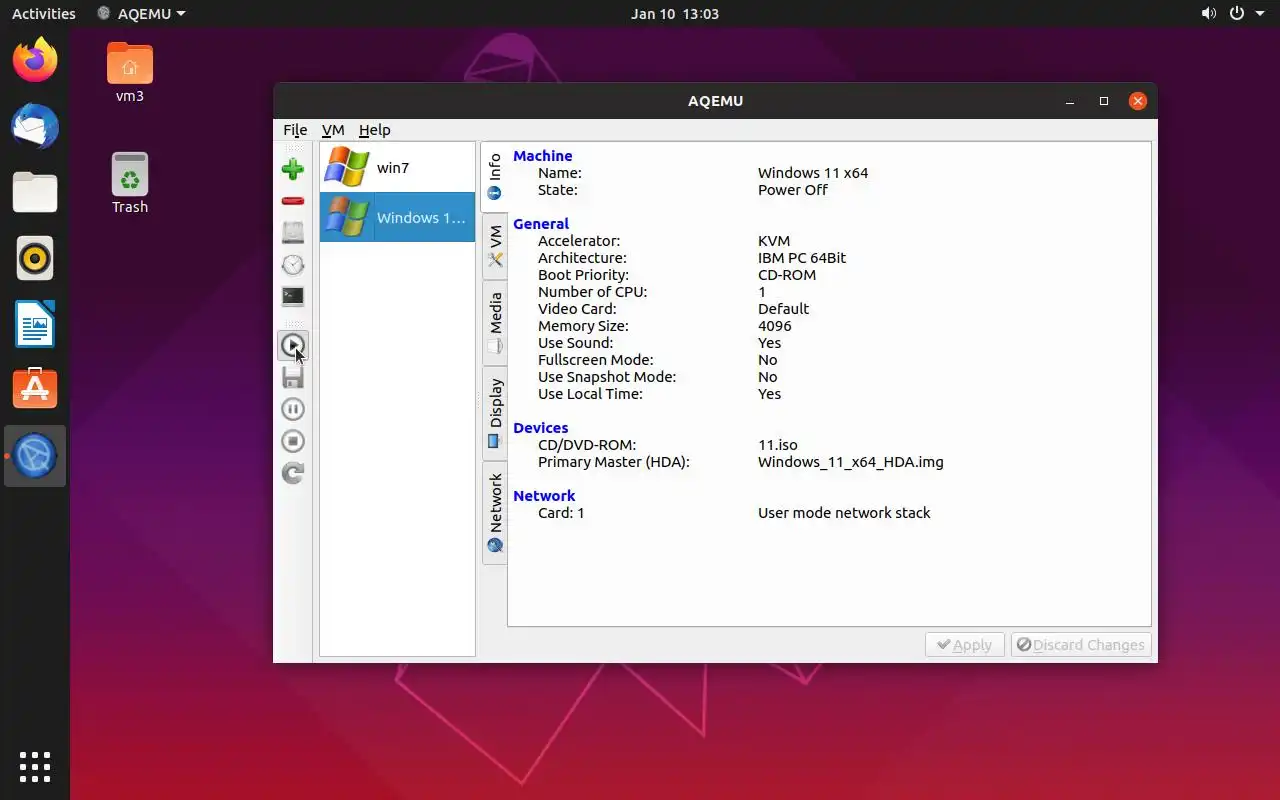This screenshot has height=800, width=1280.
Task: Open the VM menu
Action: (333, 130)
